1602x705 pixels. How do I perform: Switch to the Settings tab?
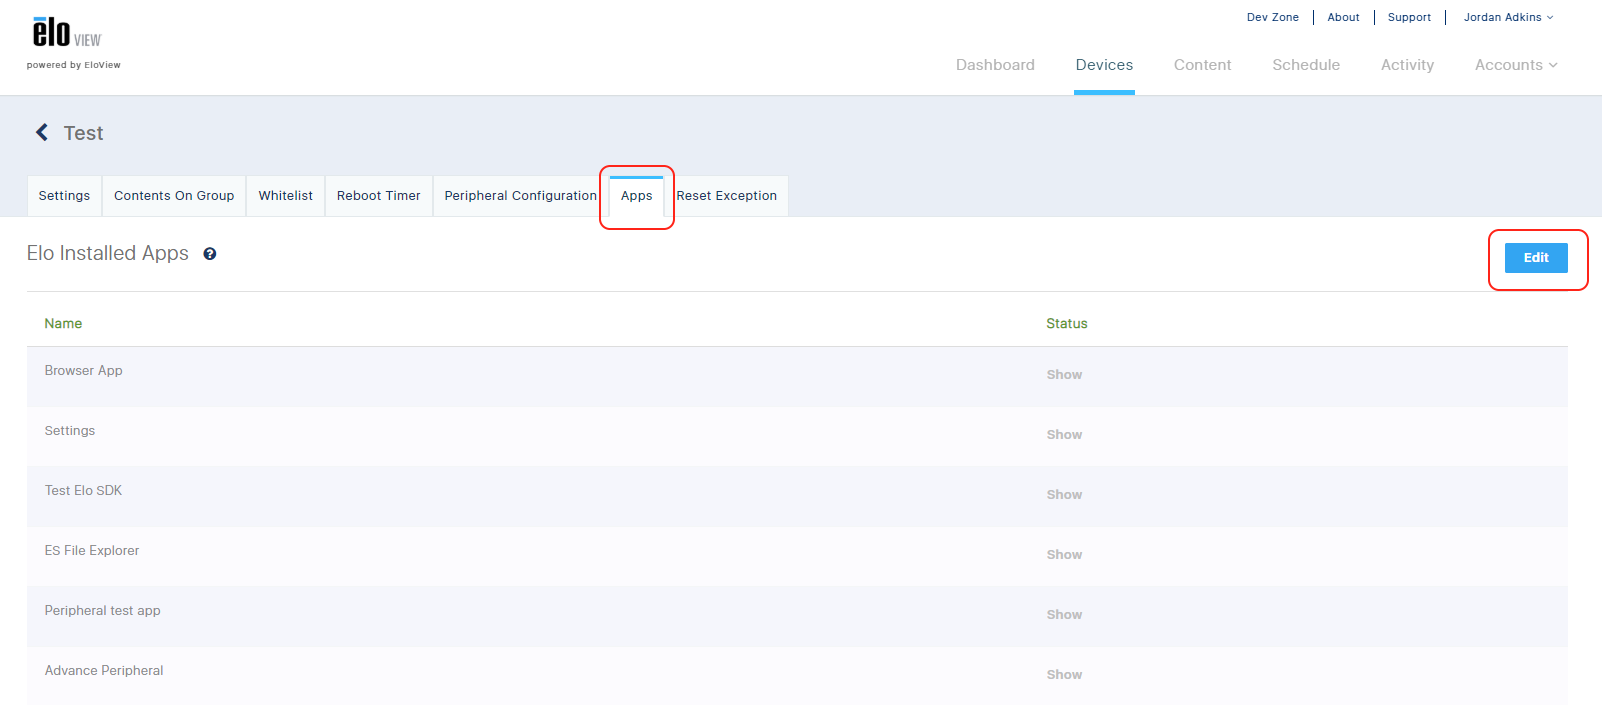(64, 196)
